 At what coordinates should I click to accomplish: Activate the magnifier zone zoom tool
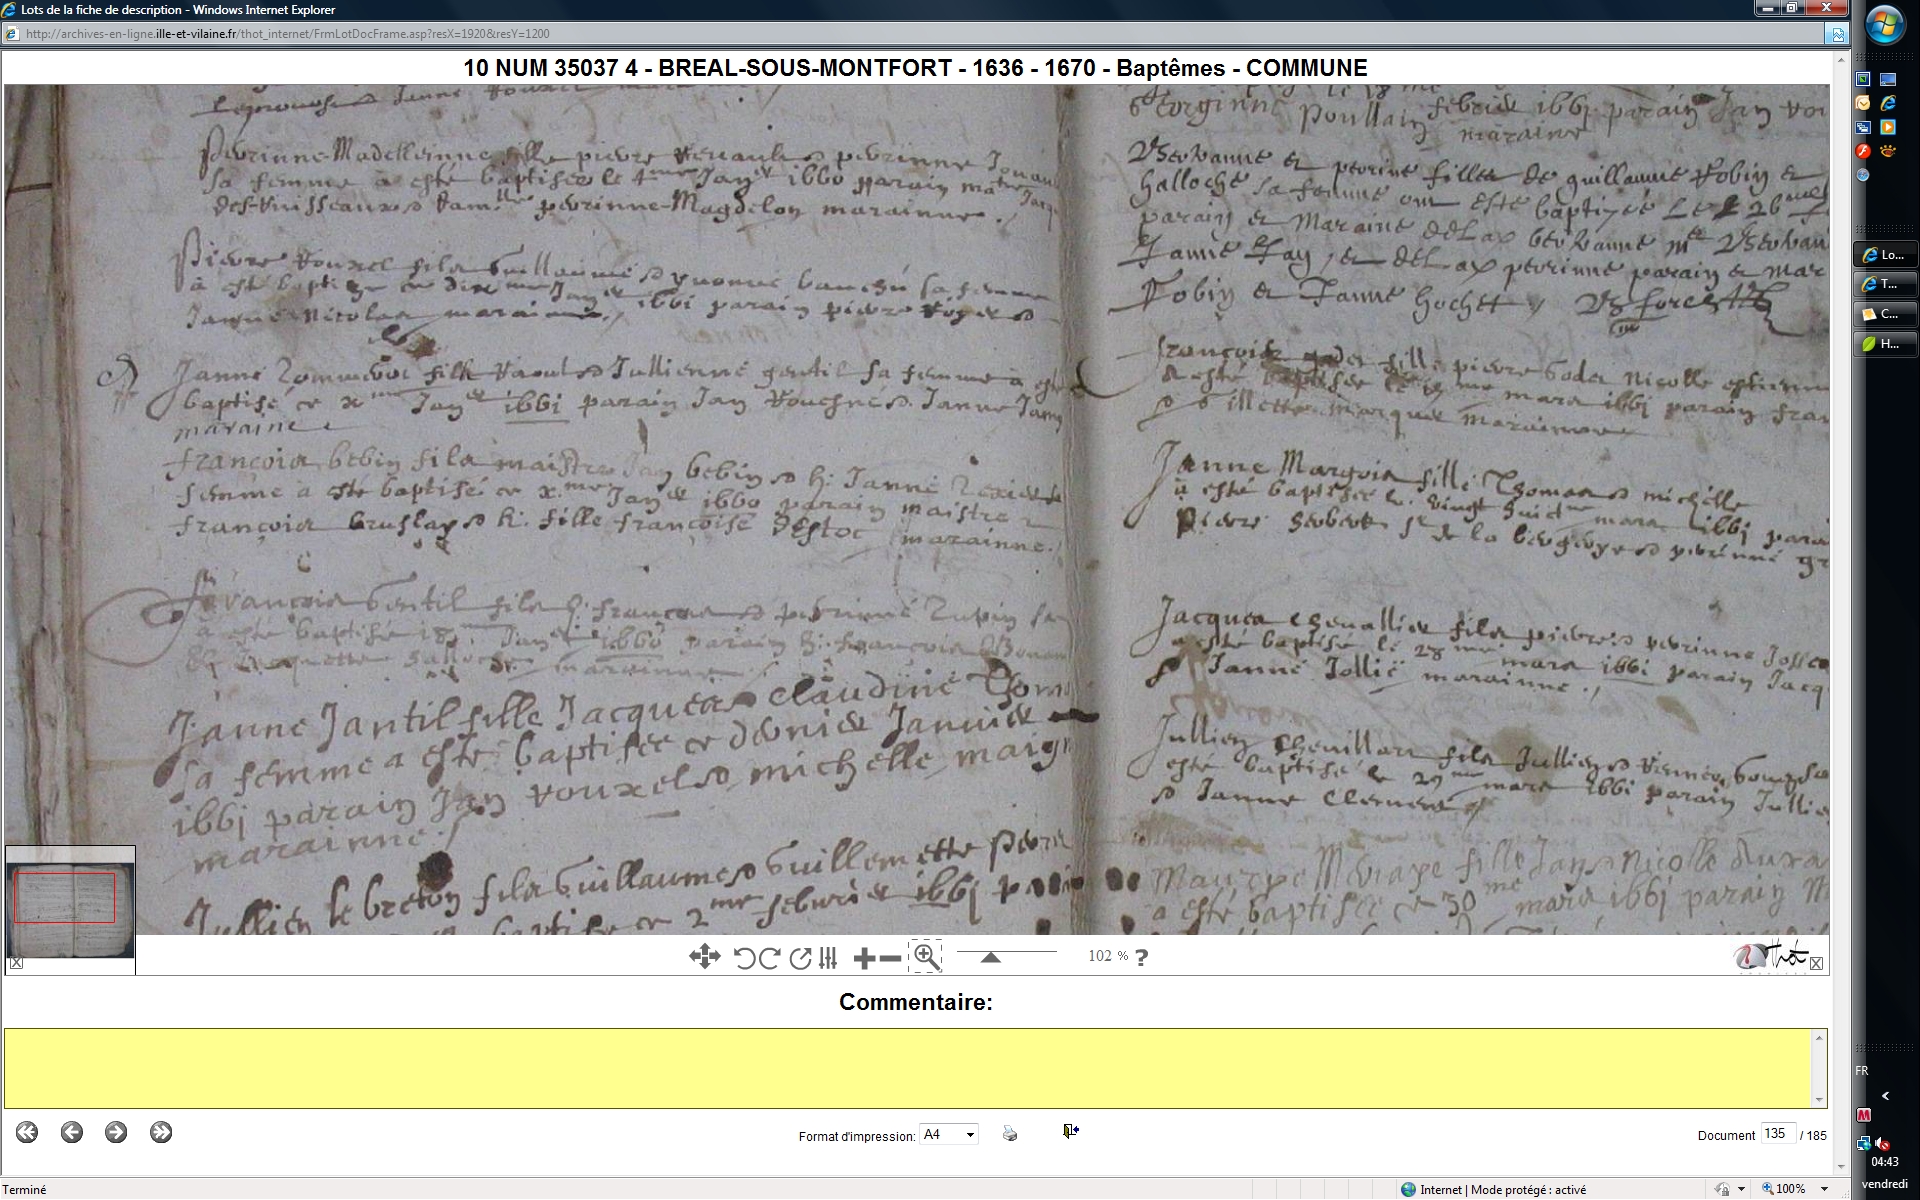click(926, 957)
